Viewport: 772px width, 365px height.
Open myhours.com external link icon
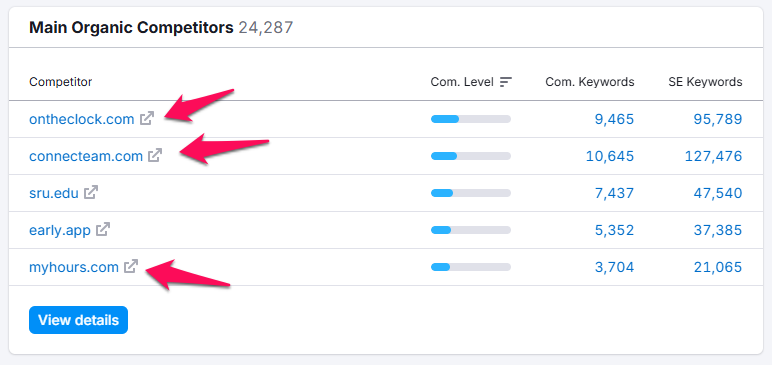[131, 266]
